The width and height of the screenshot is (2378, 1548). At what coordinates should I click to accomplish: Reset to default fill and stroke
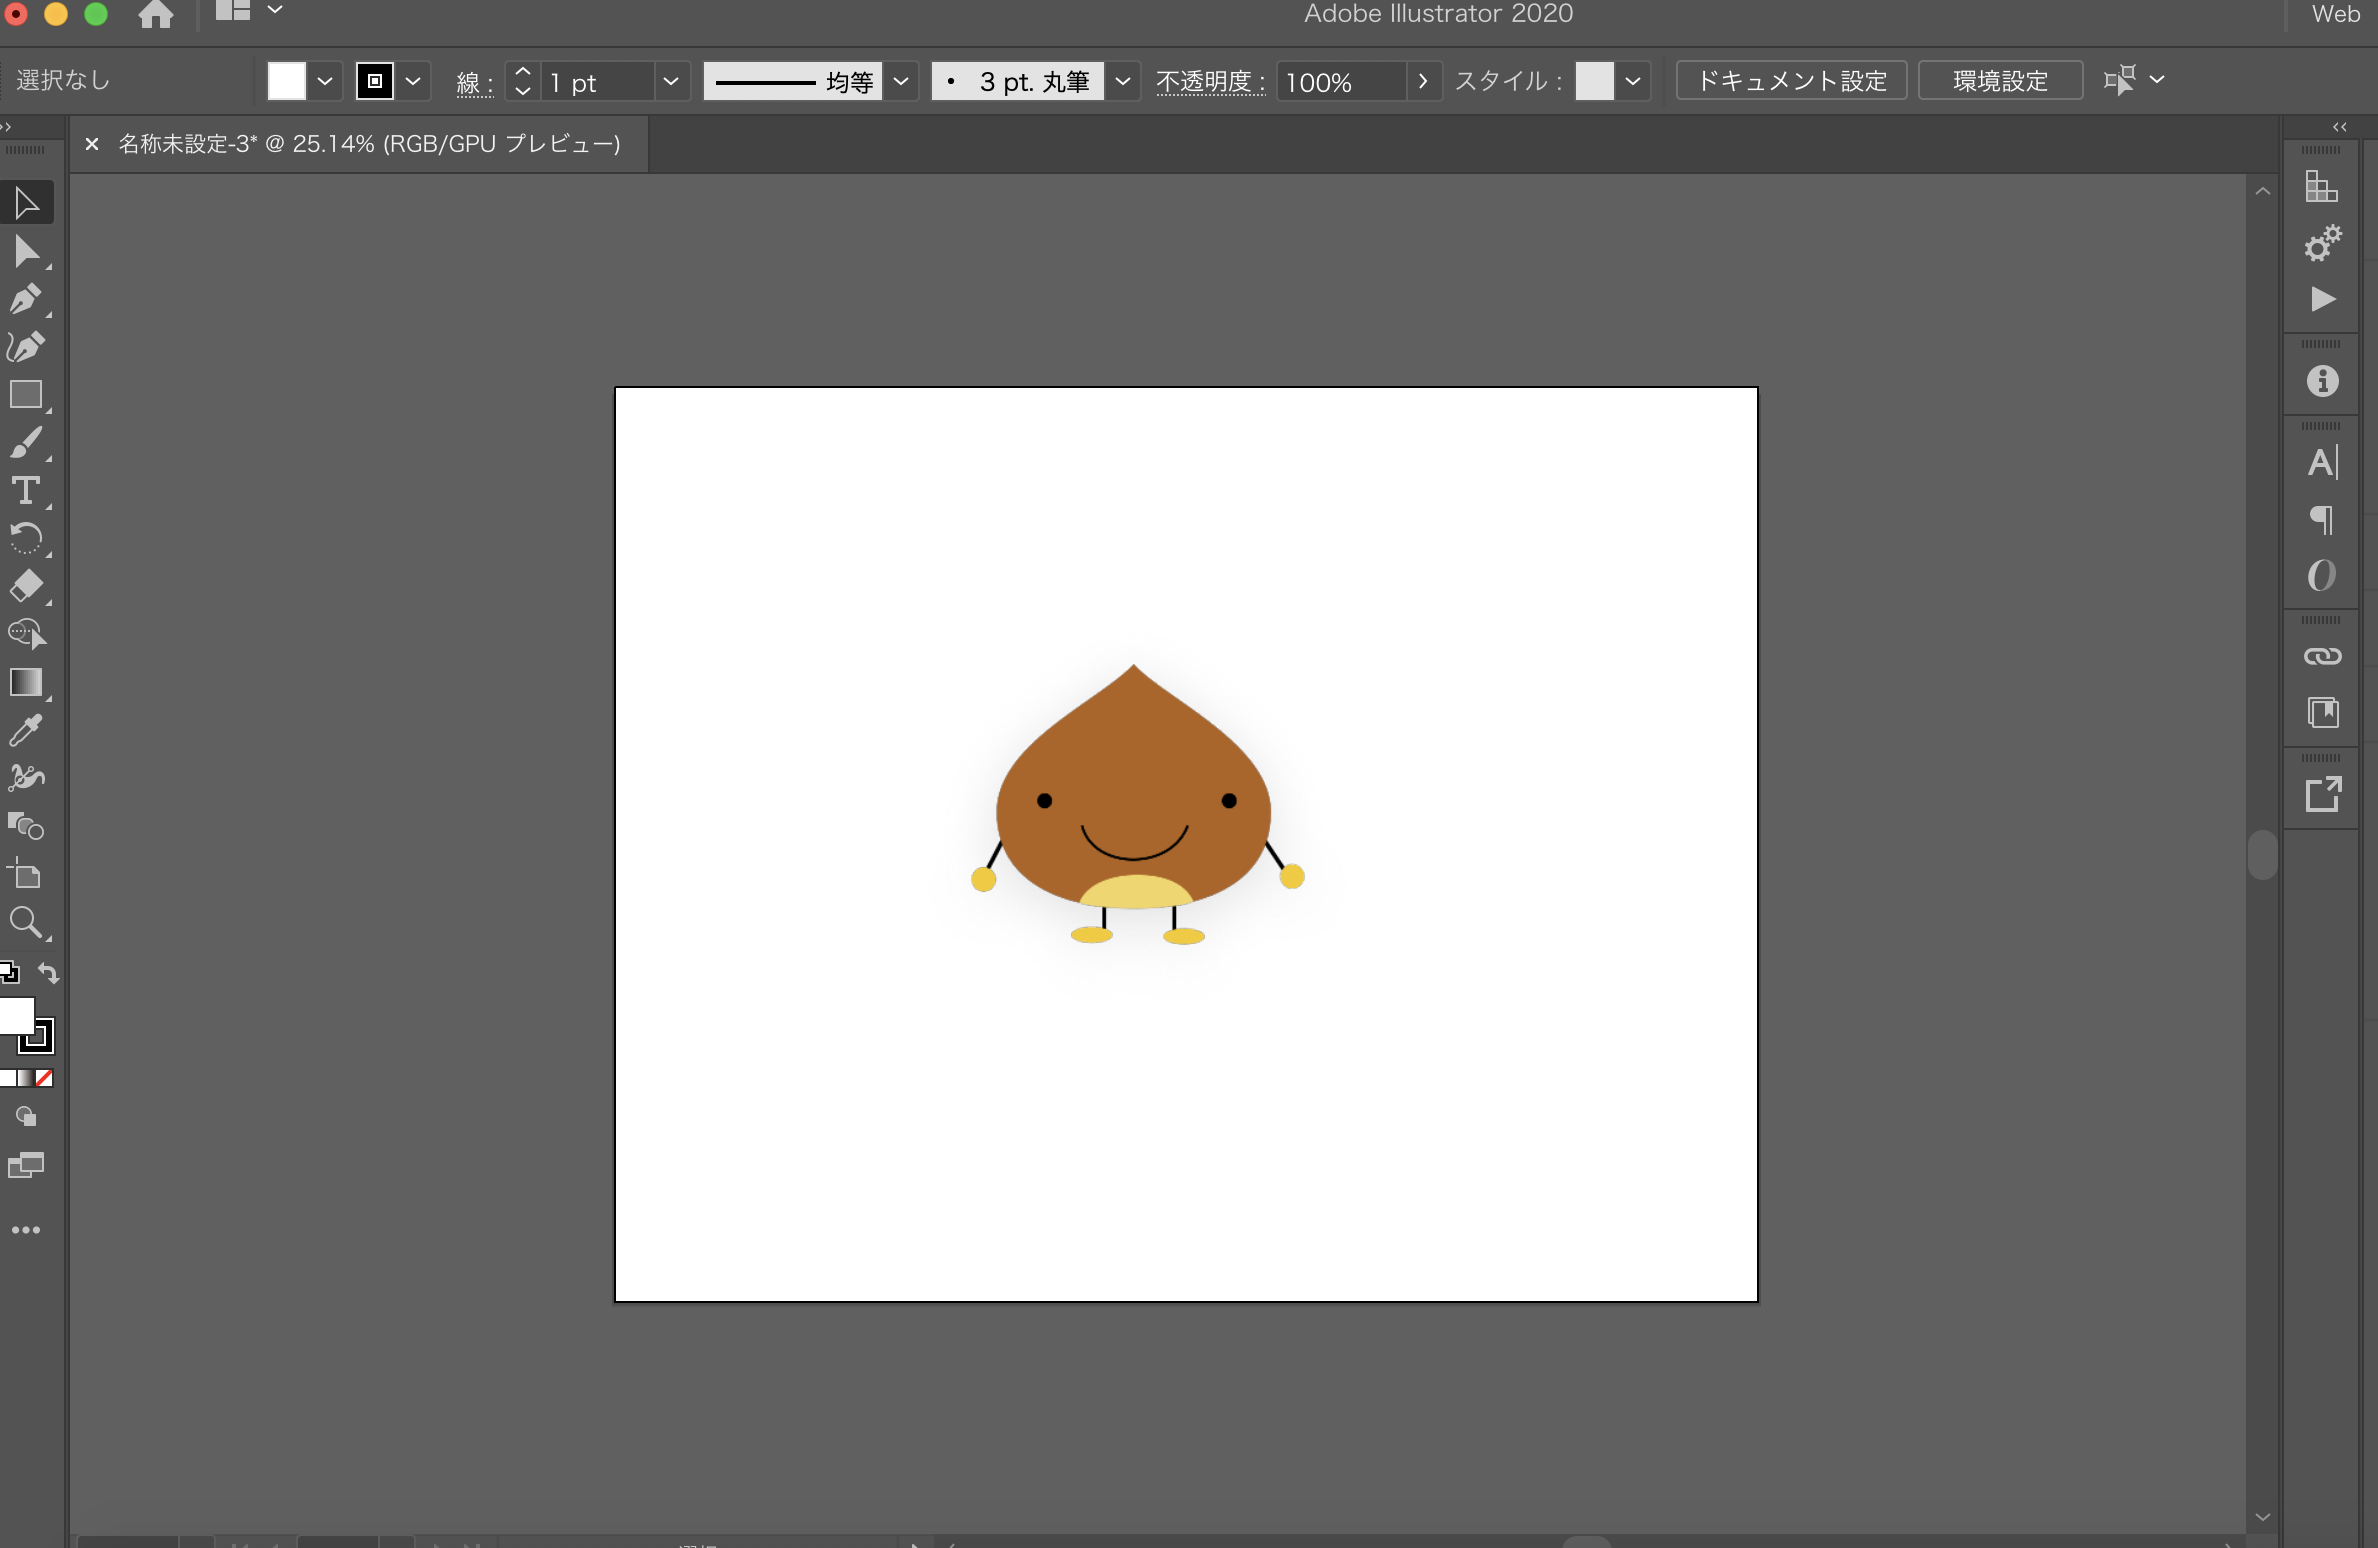pyautogui.click(x=9, y=972)
